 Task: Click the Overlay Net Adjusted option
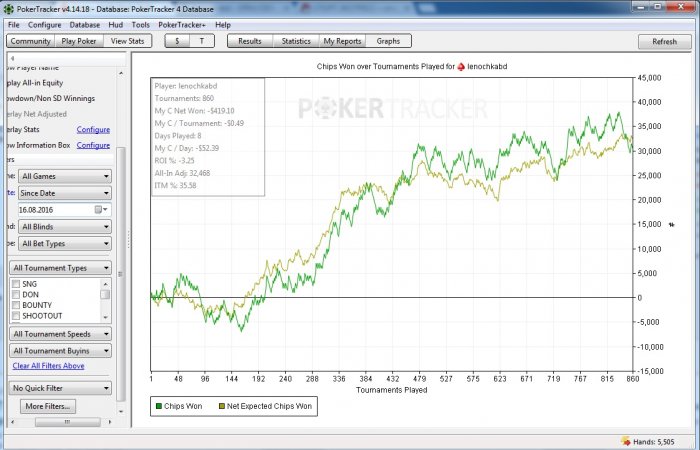(x=37, y=114)
